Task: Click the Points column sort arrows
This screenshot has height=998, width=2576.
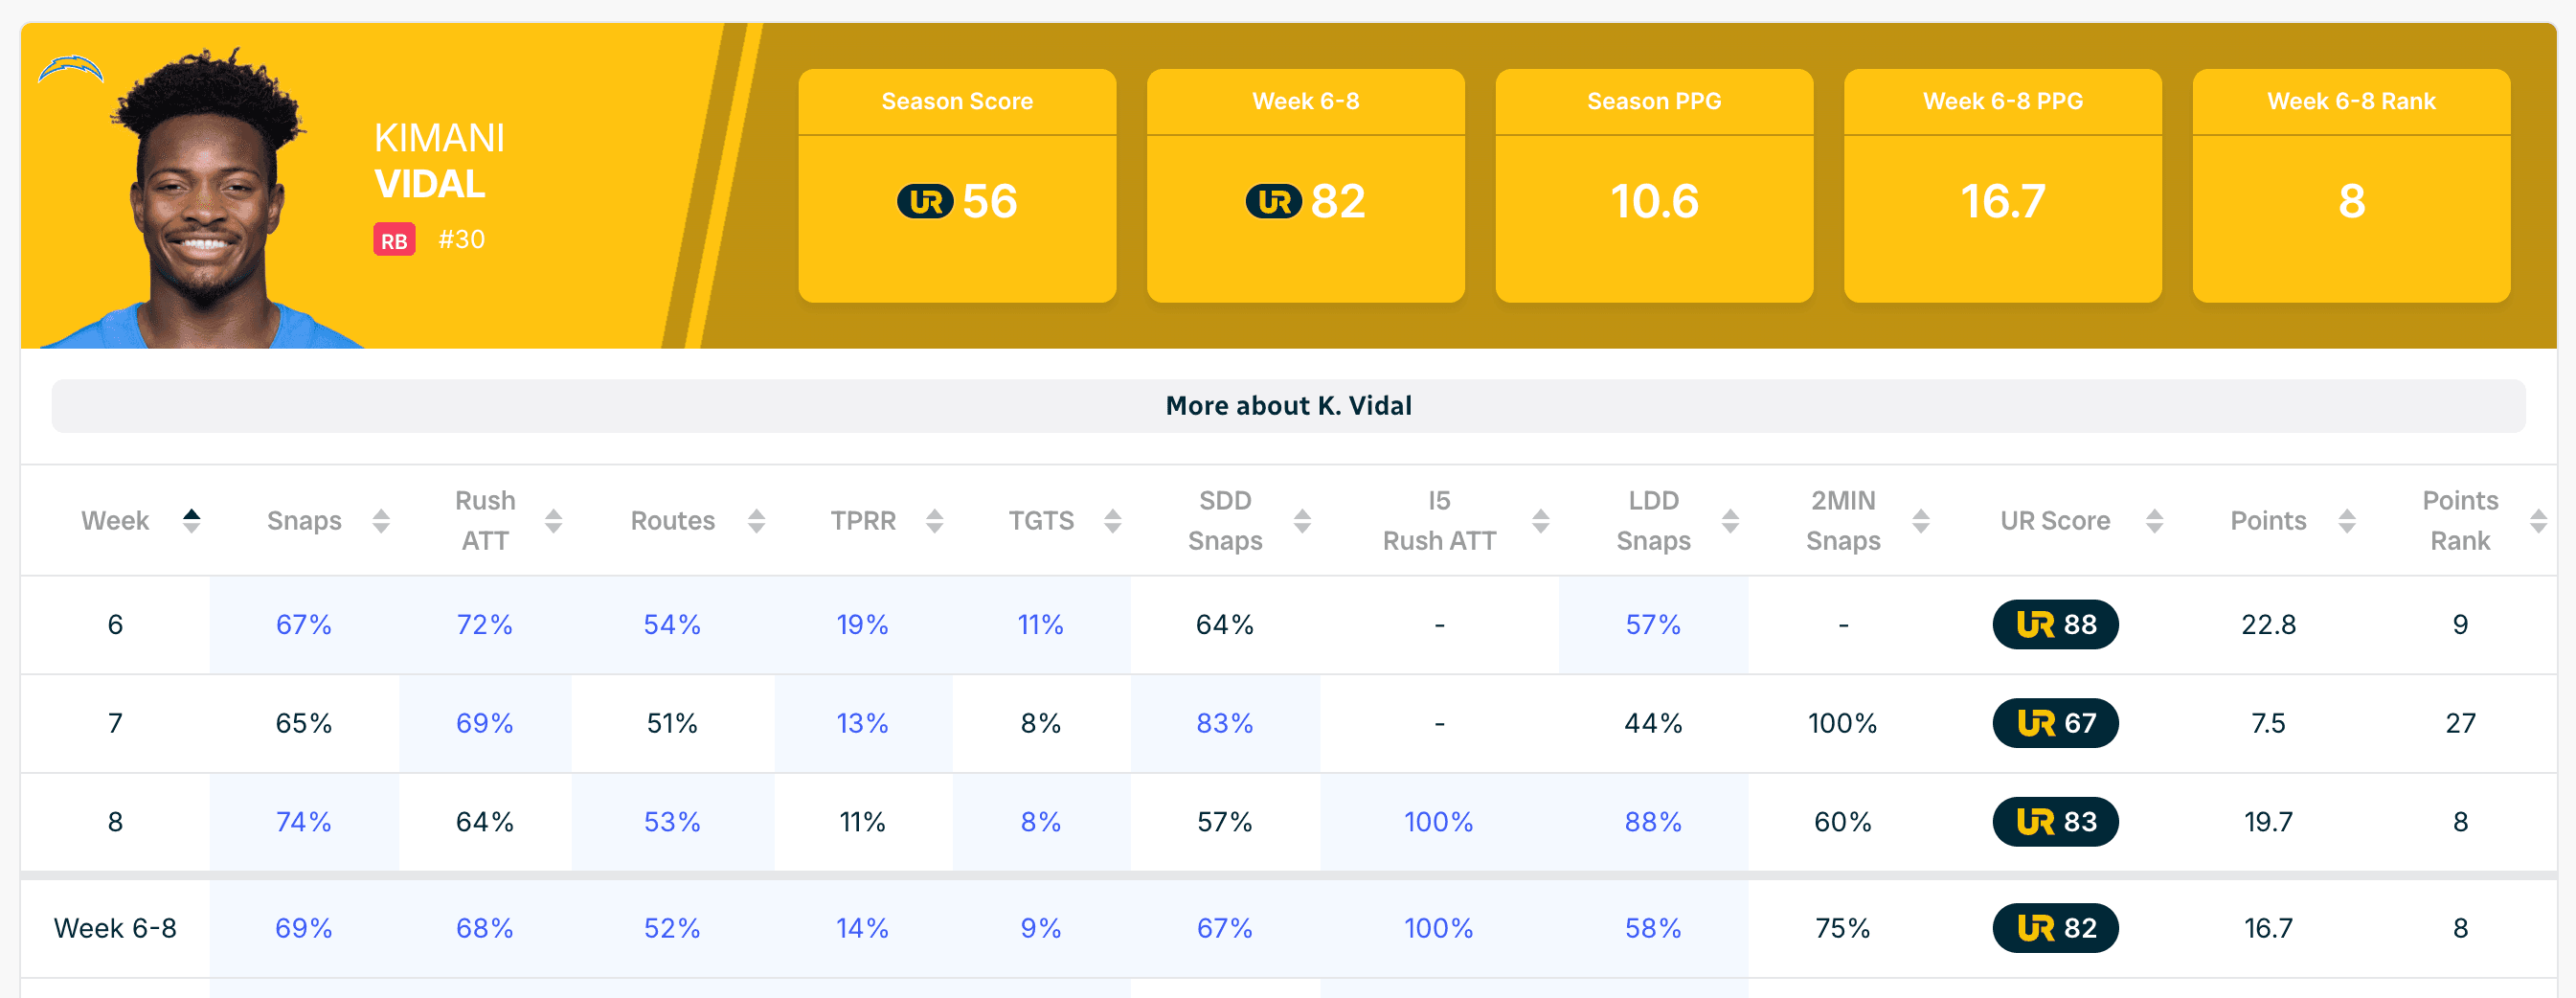Action: 2347,520
